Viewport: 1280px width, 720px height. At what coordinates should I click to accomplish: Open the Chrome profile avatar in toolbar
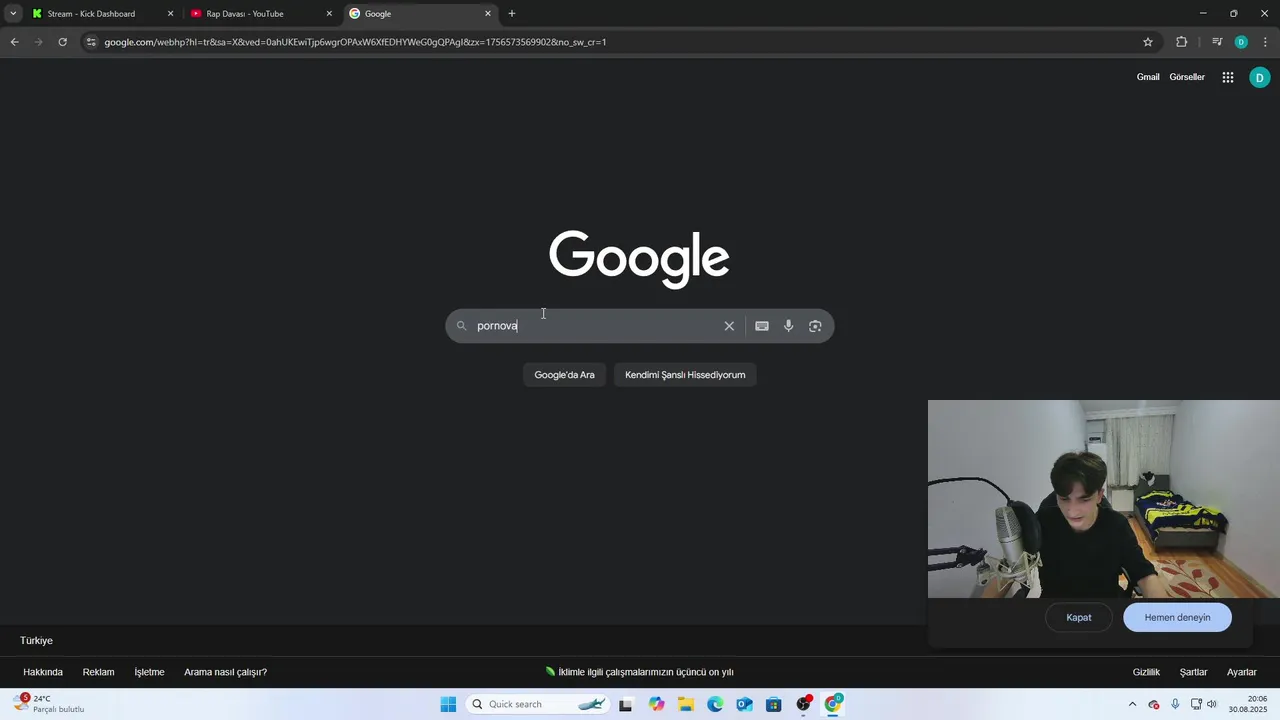[1241, 42]
